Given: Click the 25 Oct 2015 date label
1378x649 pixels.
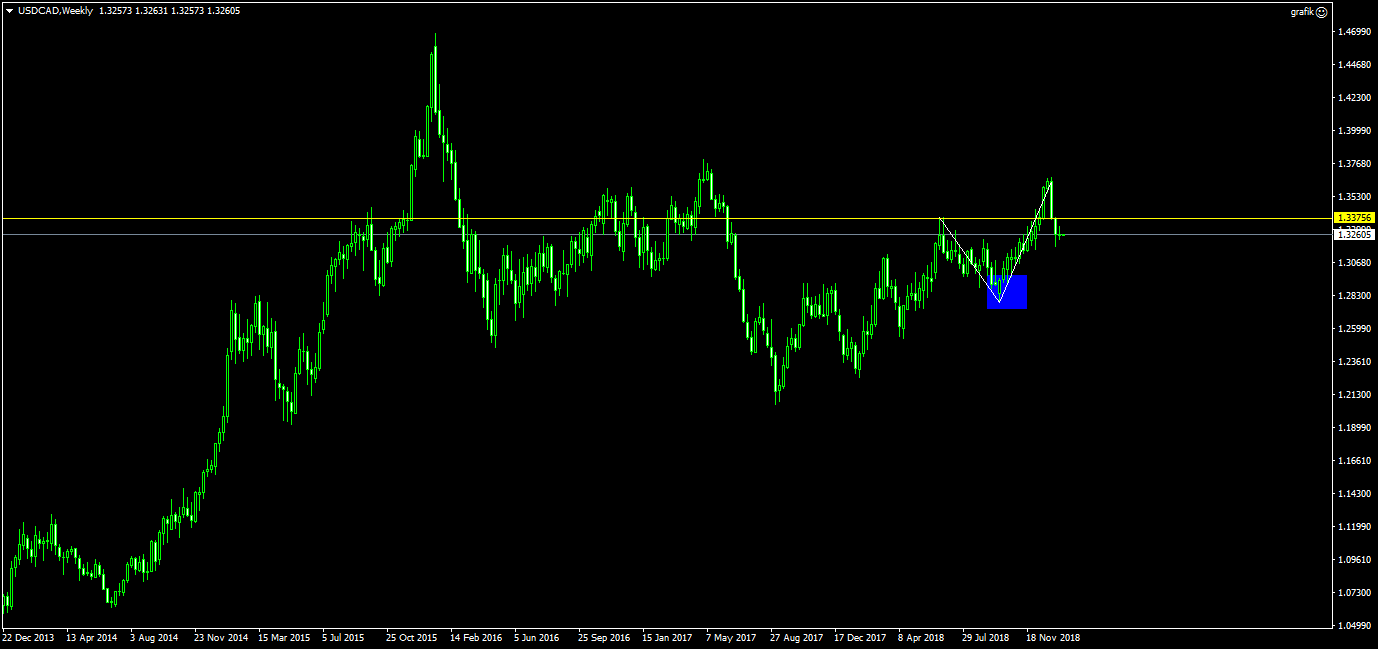Looking at the screenshot, I should coord(412,637).
